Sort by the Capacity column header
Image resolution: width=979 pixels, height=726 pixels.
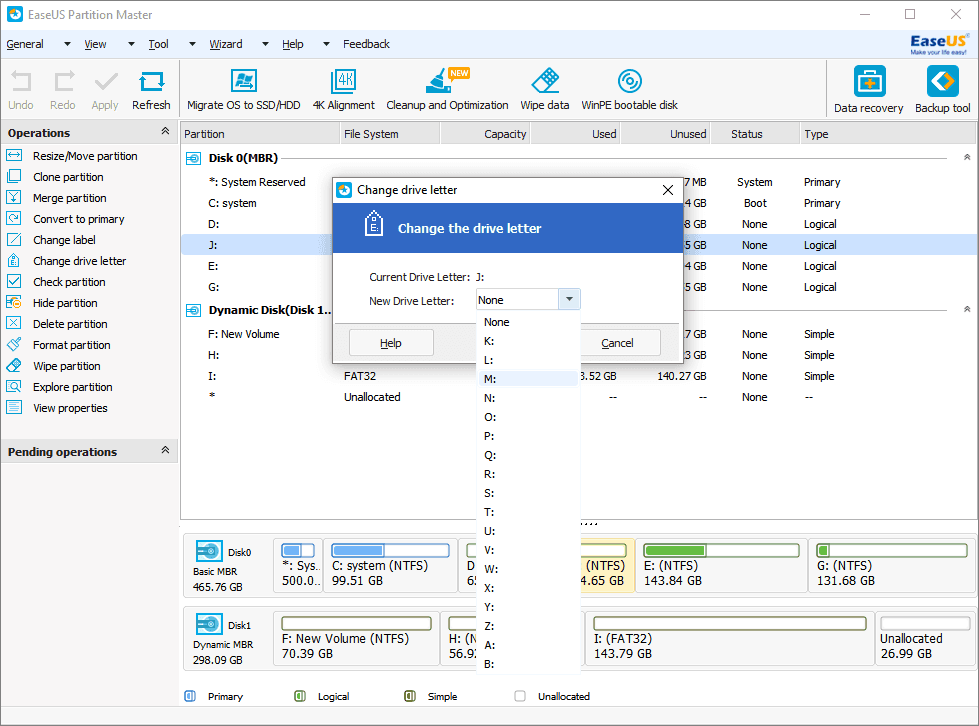485,134
